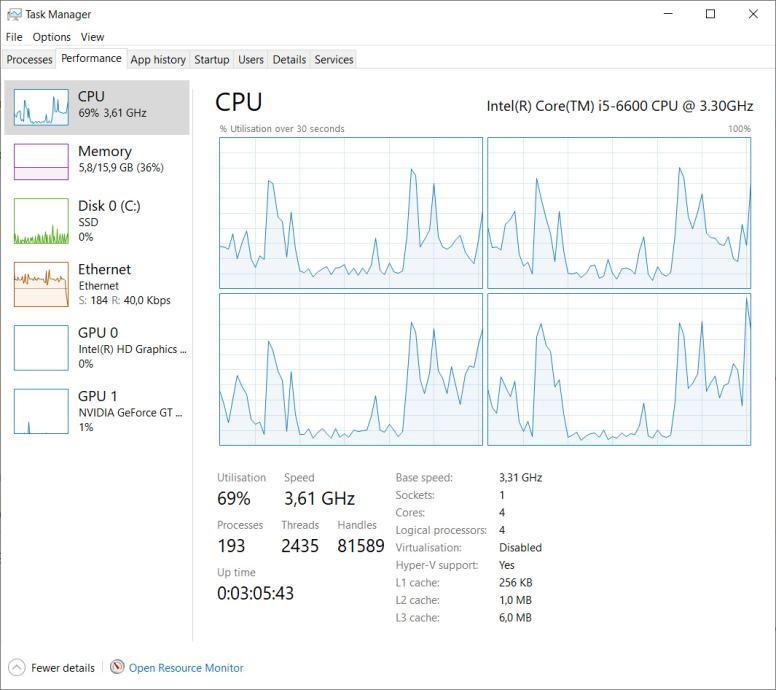Click the Fewer details chevron icon
776x690 pixels.
[x=16, y=667]
